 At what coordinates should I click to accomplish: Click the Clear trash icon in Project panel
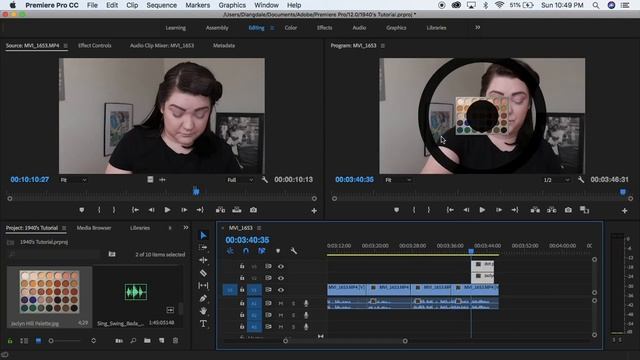(176, 340)
